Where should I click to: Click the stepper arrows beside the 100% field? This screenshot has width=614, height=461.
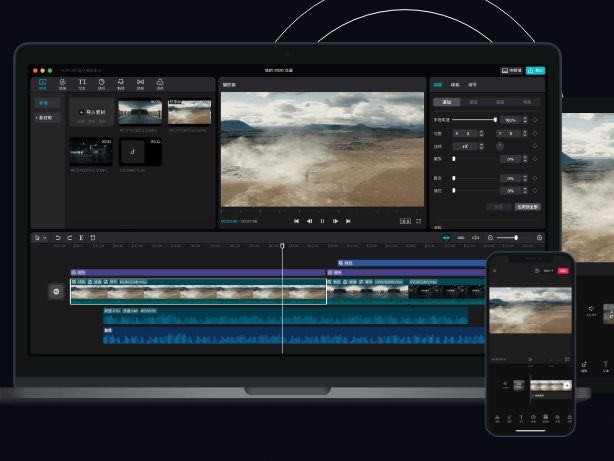click(525, 120)
